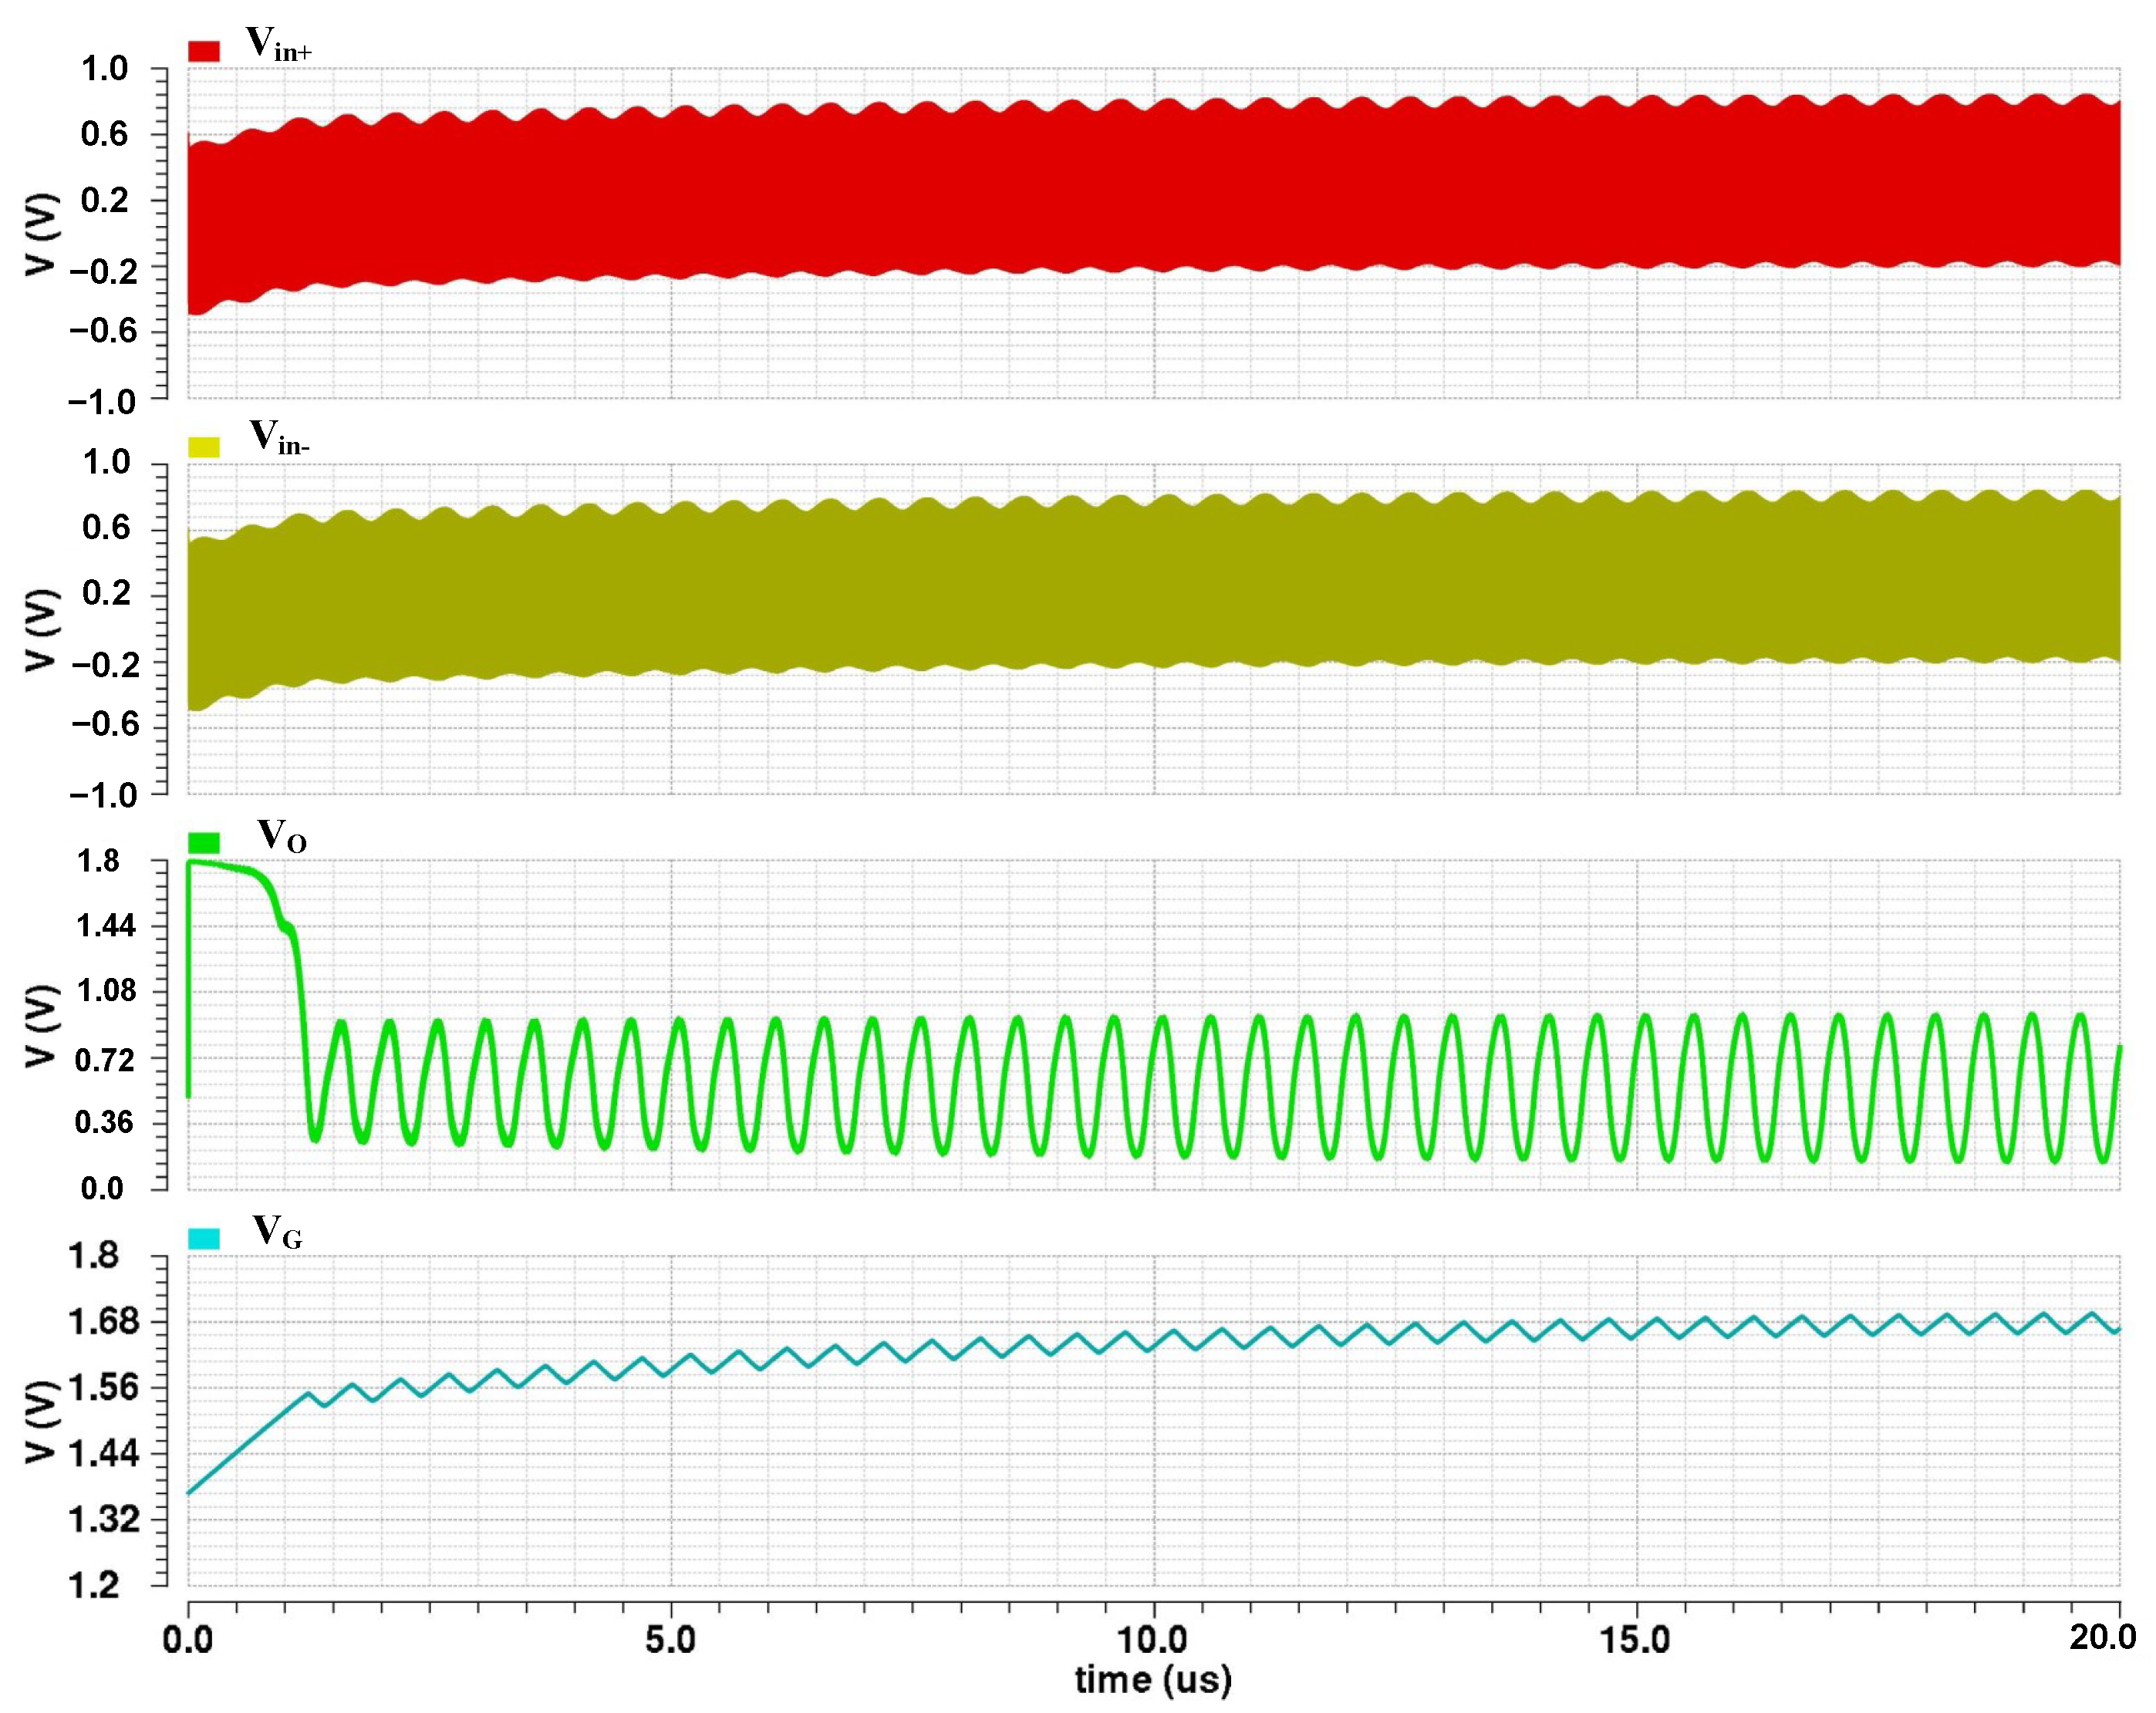Click the 1.44 label on Vo axis
The width and height of the screenshot is (2156, 1713).
point(105,926)
